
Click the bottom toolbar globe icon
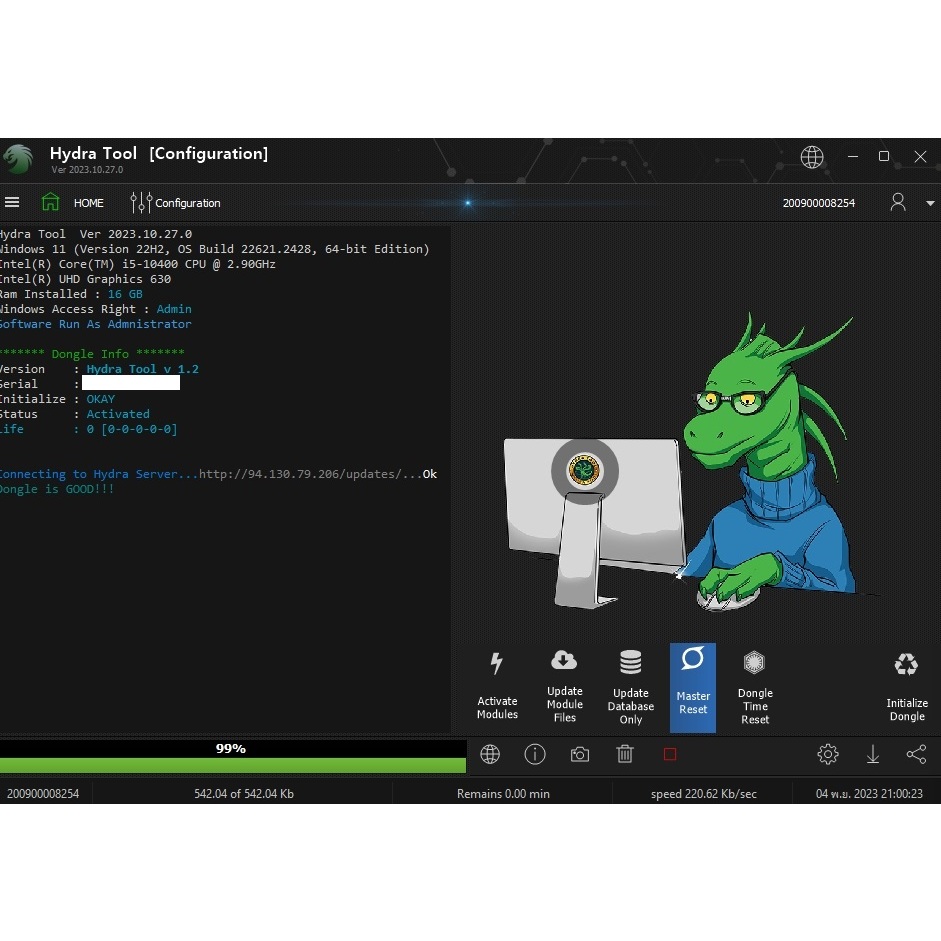(x=490, y=755)
